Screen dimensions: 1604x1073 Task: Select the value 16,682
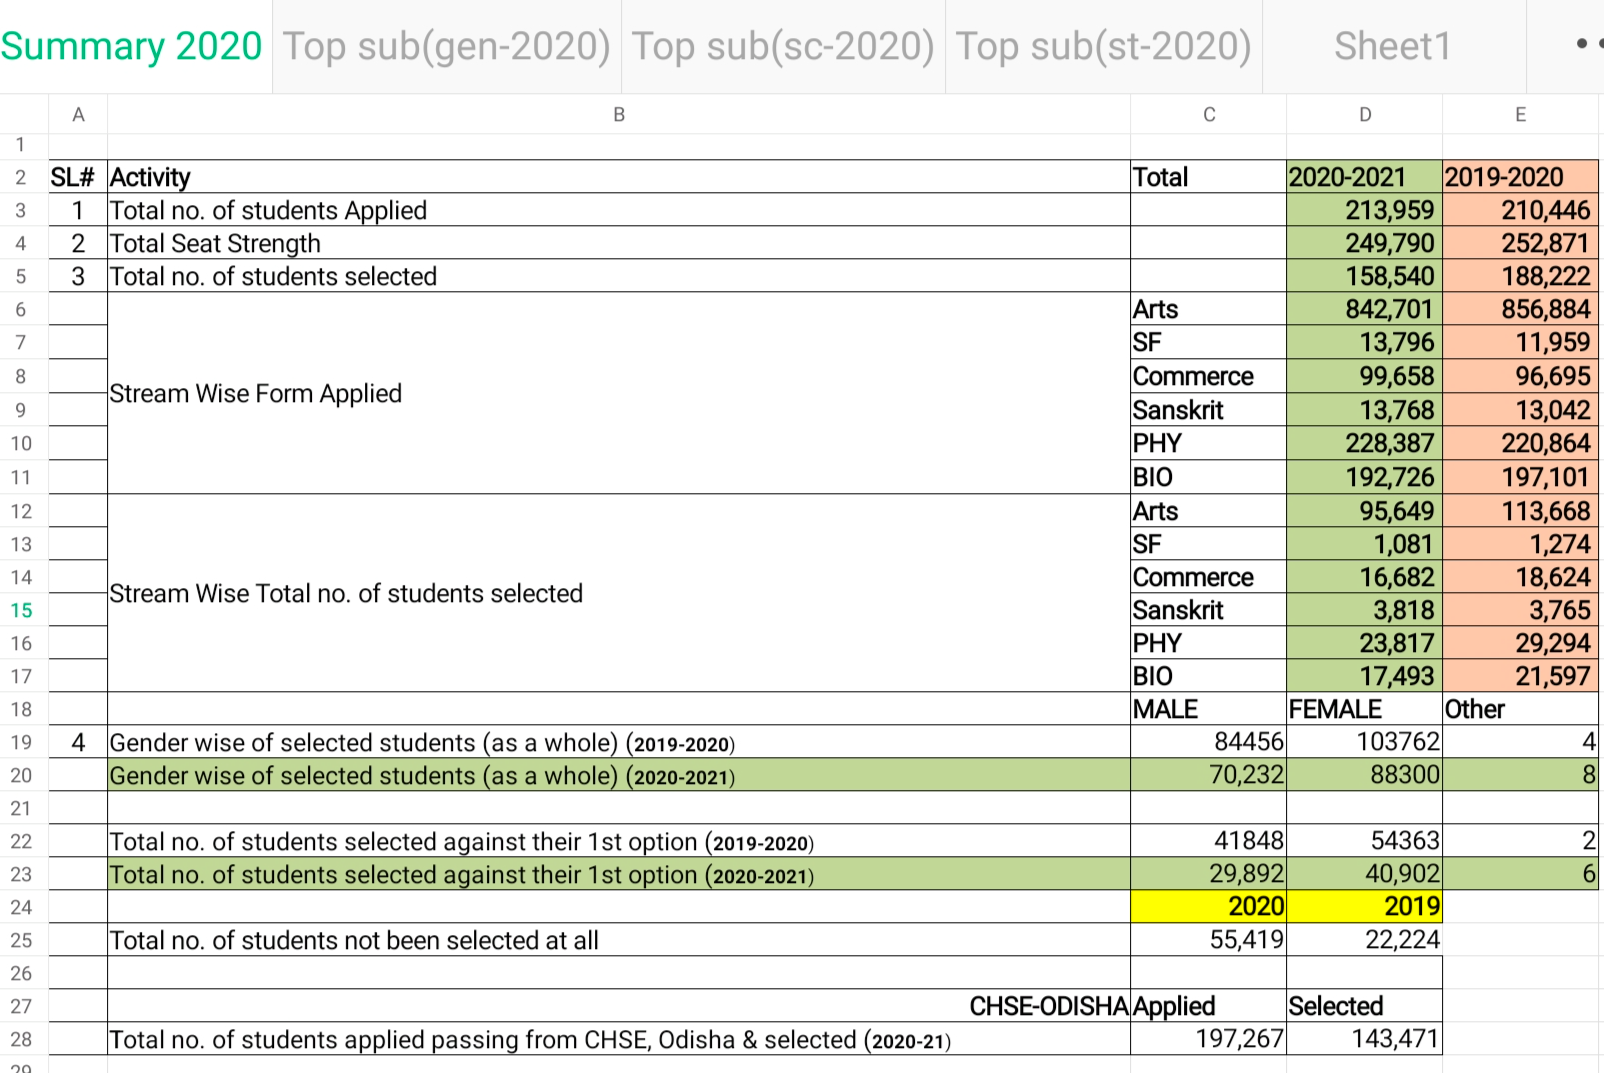click(x=1365, y=577)
